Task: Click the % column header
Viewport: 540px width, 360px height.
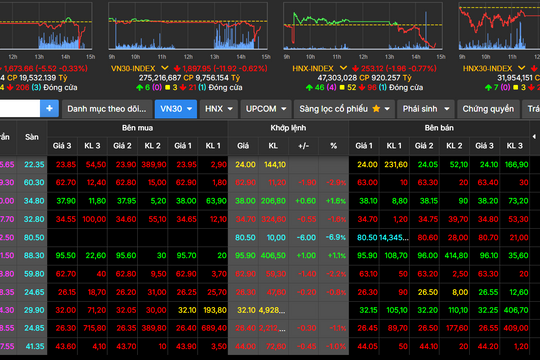Action: tap(333, 146)
